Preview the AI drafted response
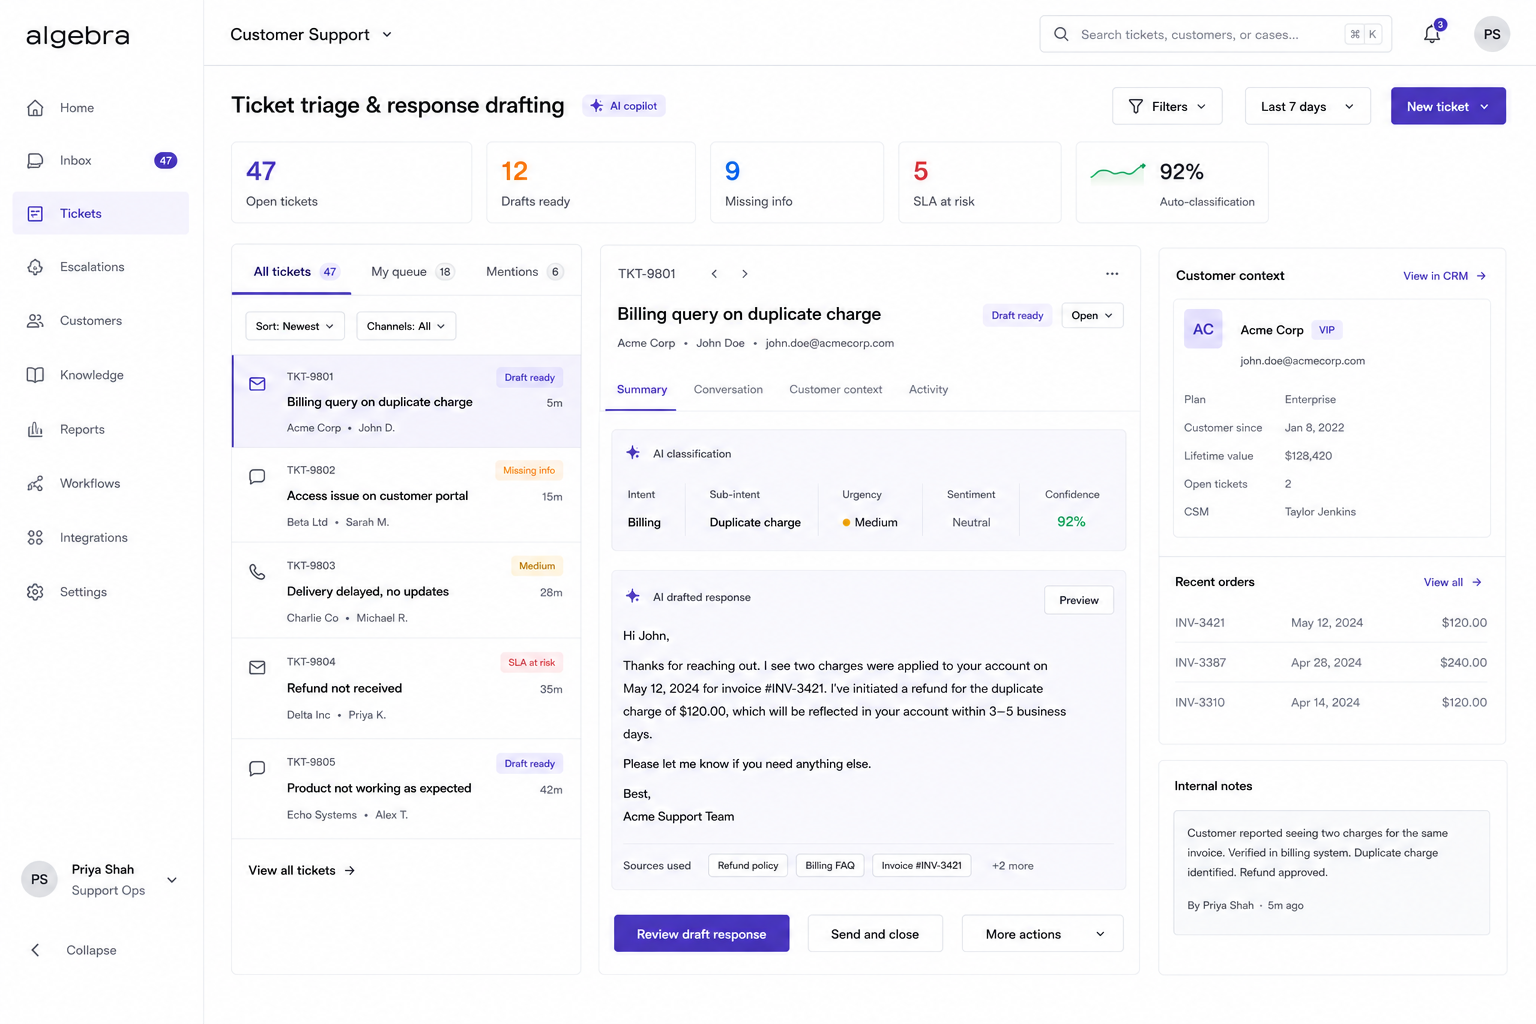 pyautogui.click(x=1079, y=600)
